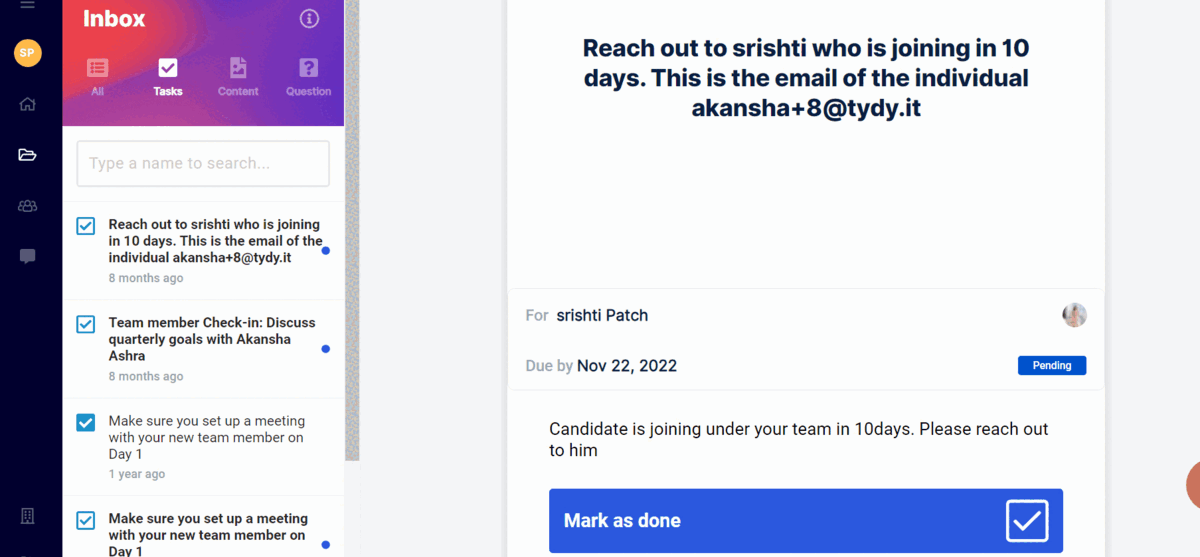Viewport: 1200px width, 557px height.
Task: Click the building organization icon
Action: 27,516
